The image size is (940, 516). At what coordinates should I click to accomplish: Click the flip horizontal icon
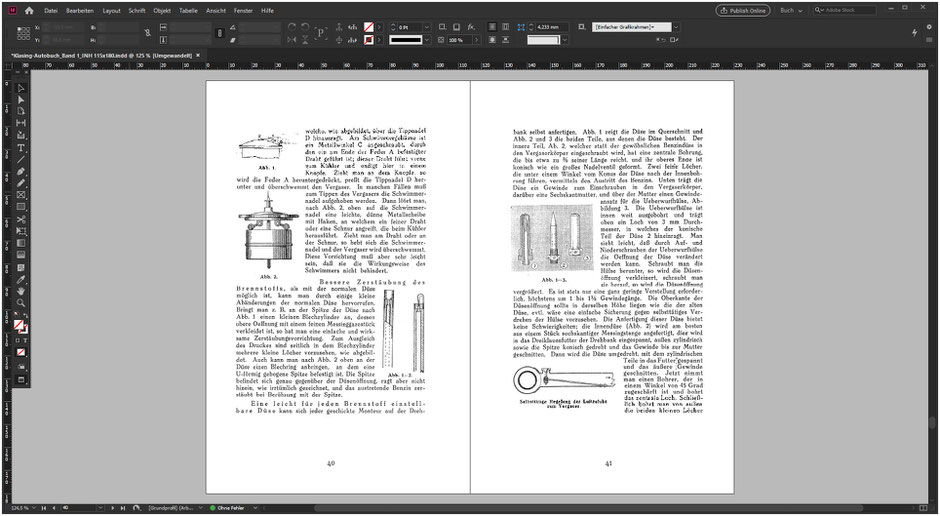tap(291, 40)
